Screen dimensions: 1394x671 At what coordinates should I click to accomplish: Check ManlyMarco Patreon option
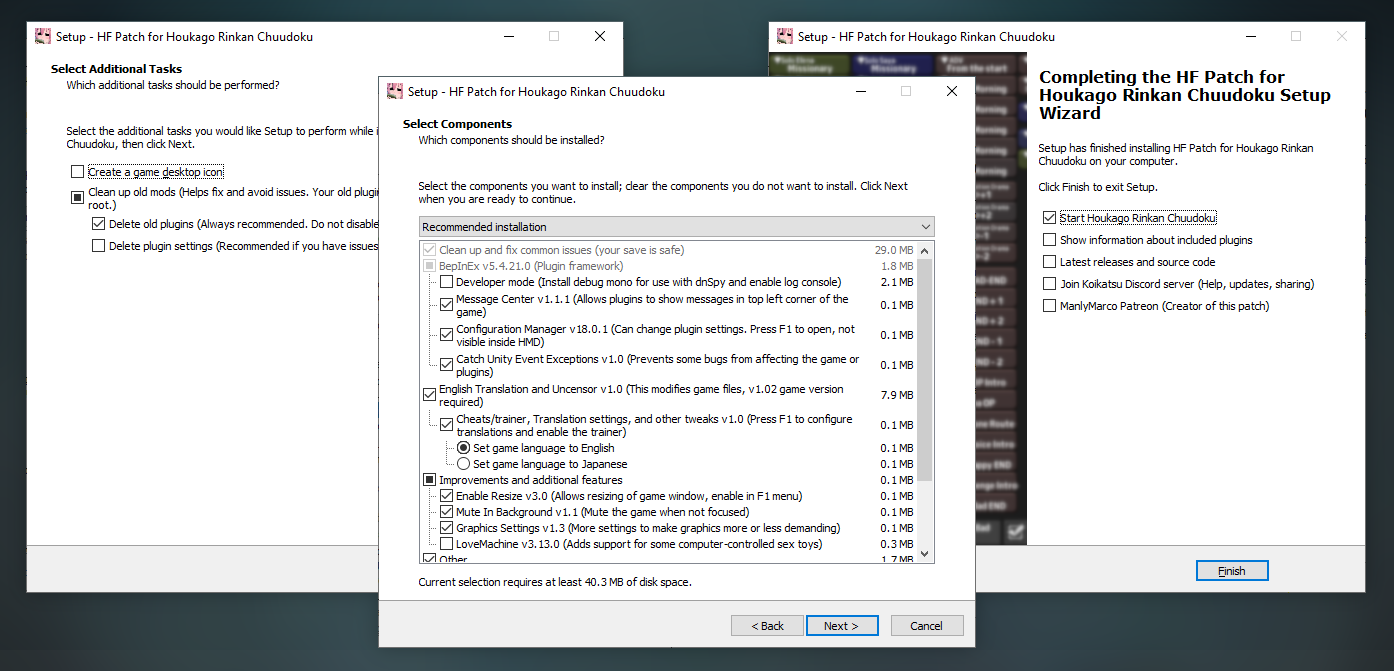coord(1049,306)
